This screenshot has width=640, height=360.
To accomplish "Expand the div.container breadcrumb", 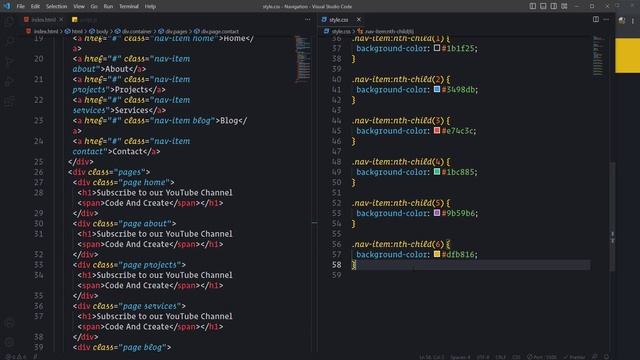I will point(133,31).
